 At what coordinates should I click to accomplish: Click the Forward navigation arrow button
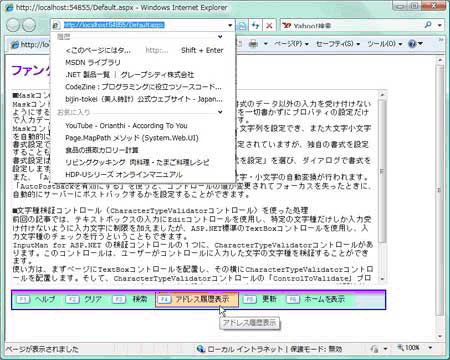coord(29,25)
